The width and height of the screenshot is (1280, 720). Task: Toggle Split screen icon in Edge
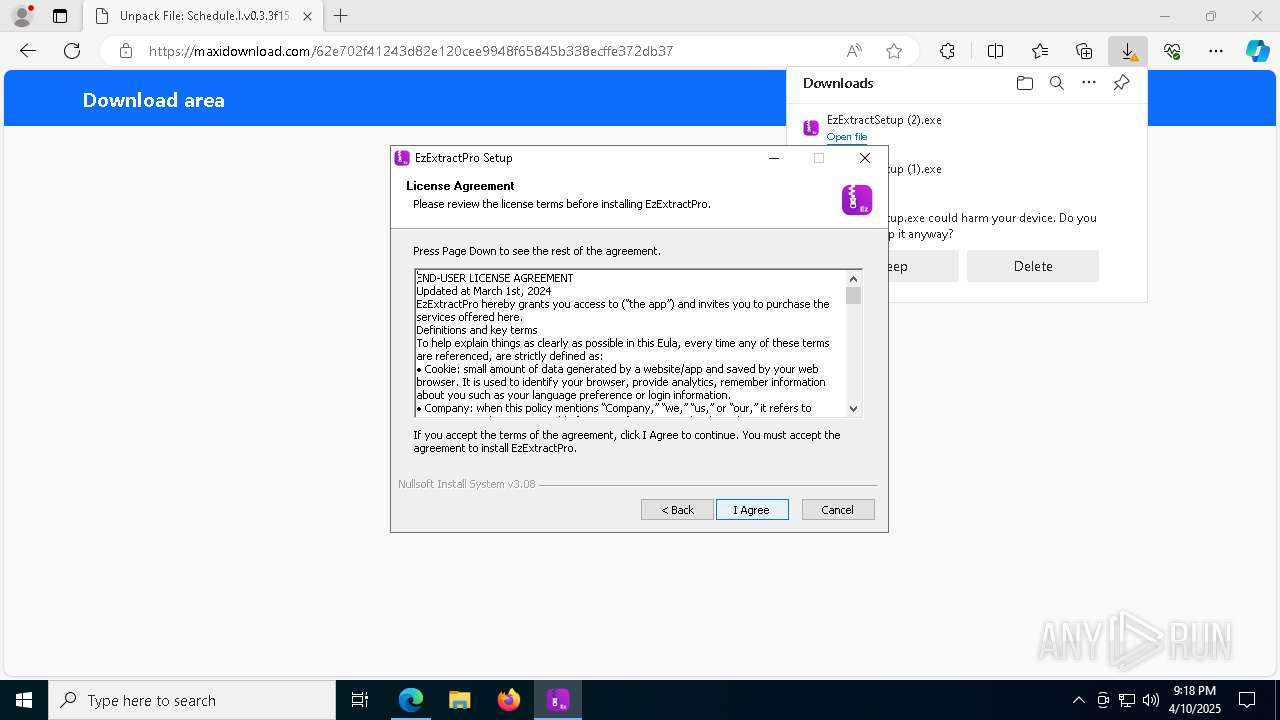coord(995,51)
